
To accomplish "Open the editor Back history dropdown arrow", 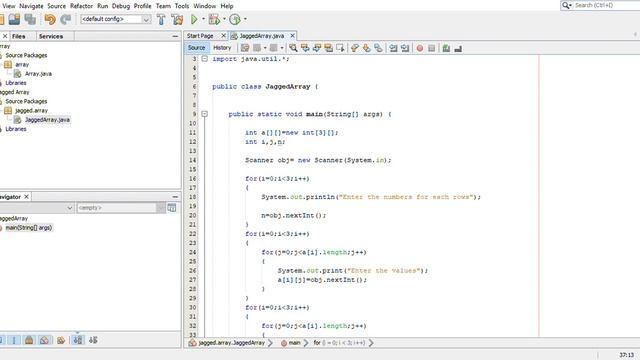I will 265,48.
